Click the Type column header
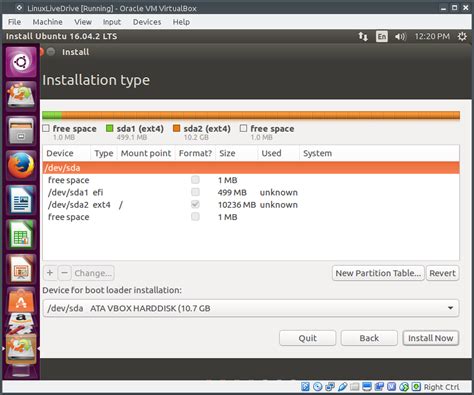 click(x=104, y=153)
